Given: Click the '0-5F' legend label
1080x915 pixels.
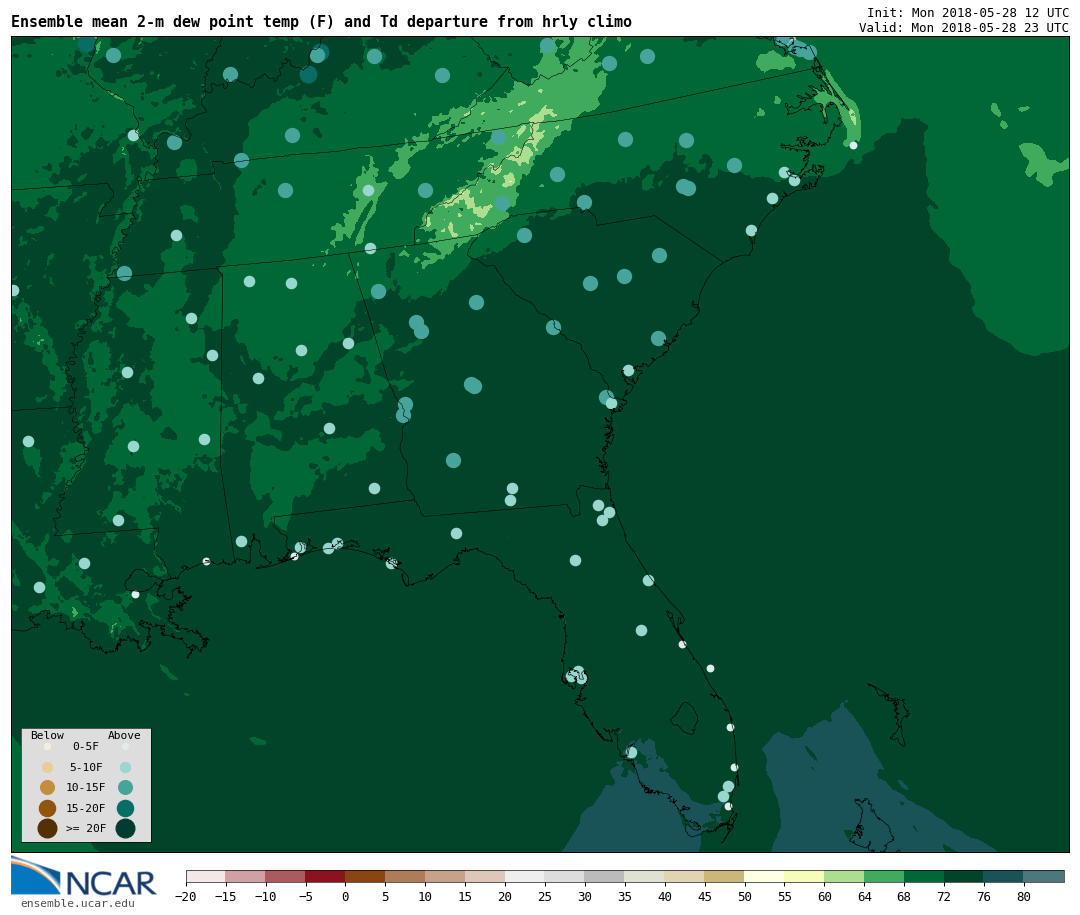Looking at the screenshot, I should [86, 746].
